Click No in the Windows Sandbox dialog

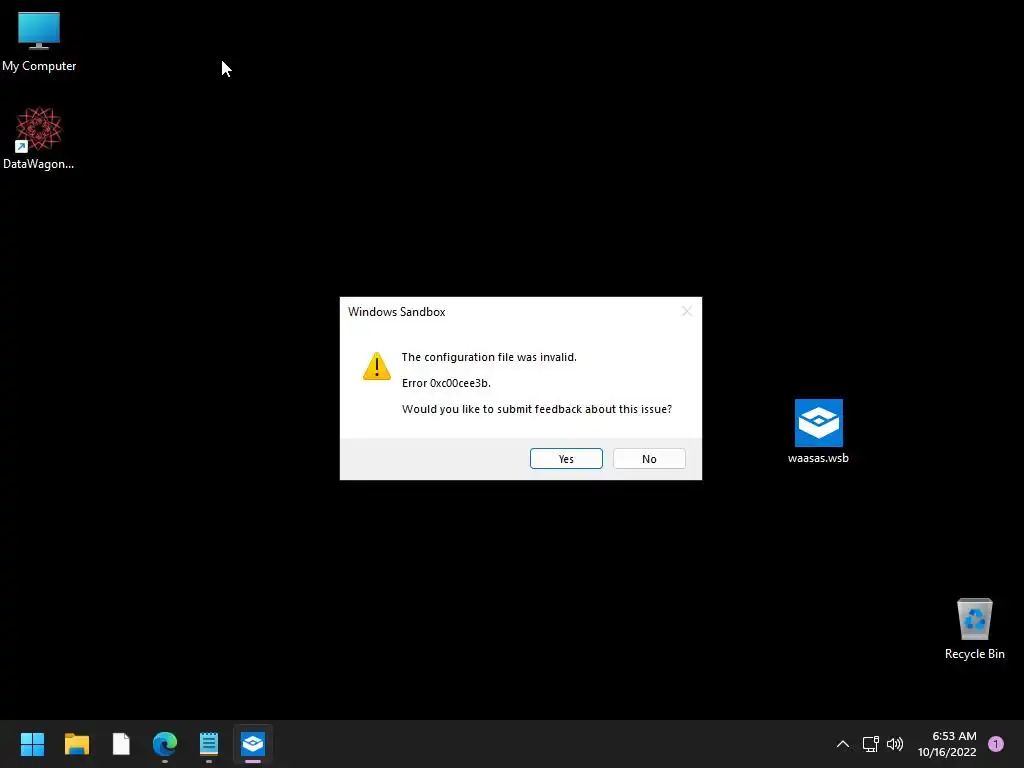(649, 458)
